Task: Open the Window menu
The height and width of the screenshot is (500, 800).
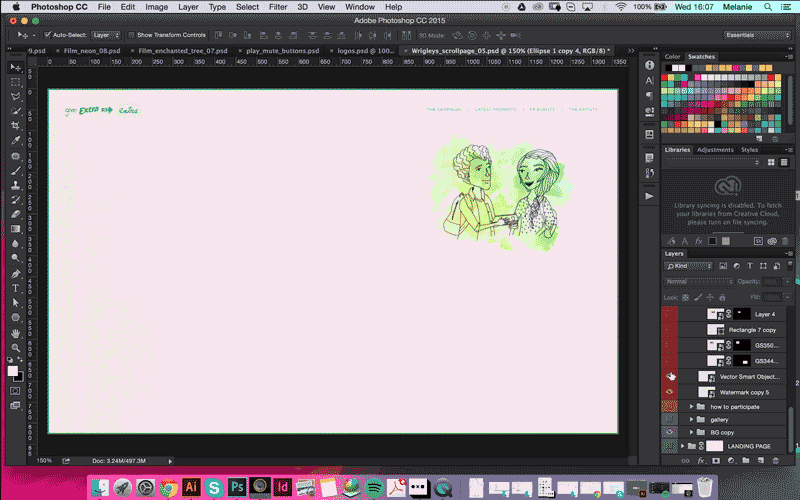Action: tap(360, 7)
